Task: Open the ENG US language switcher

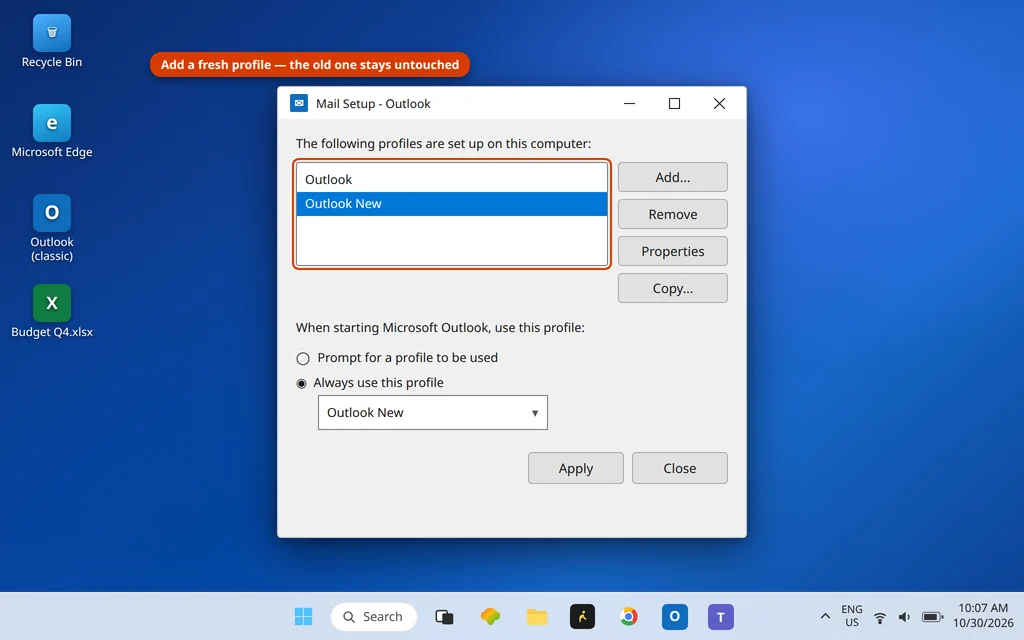Action: pos(852,616)
